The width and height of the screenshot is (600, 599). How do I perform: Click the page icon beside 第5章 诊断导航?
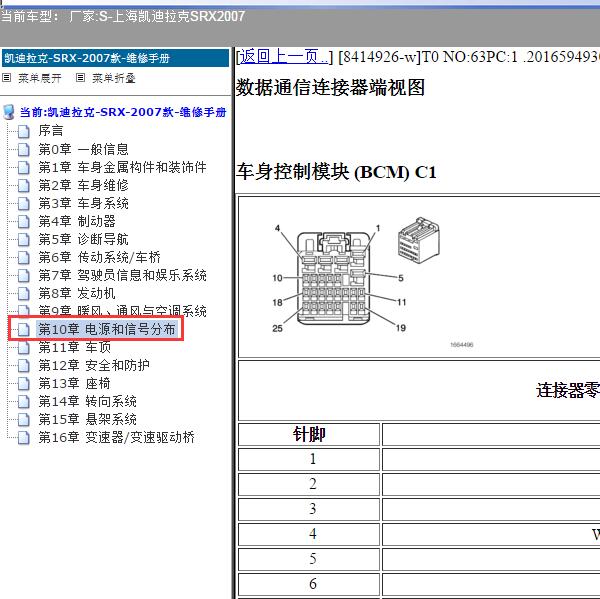24,239
